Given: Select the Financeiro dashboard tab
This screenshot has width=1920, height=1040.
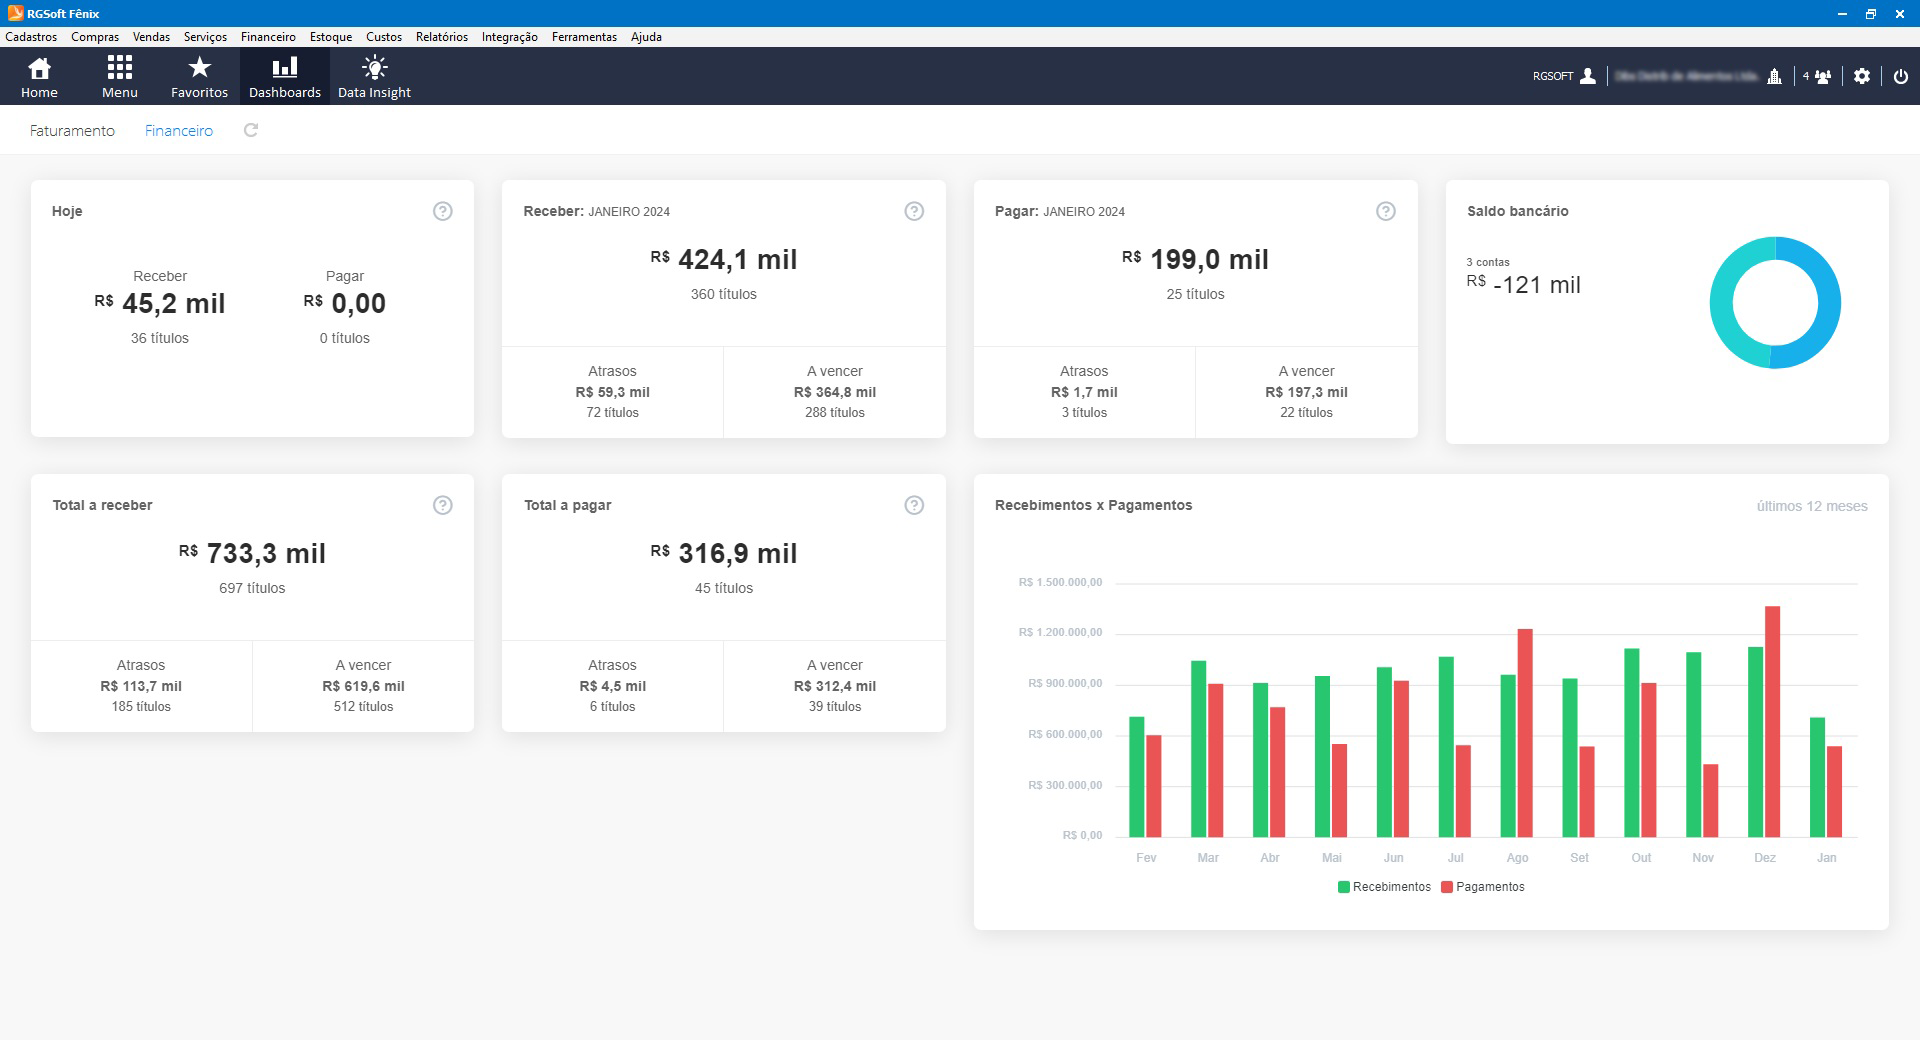Looking at the screenshot, I should tap(179, 131).
